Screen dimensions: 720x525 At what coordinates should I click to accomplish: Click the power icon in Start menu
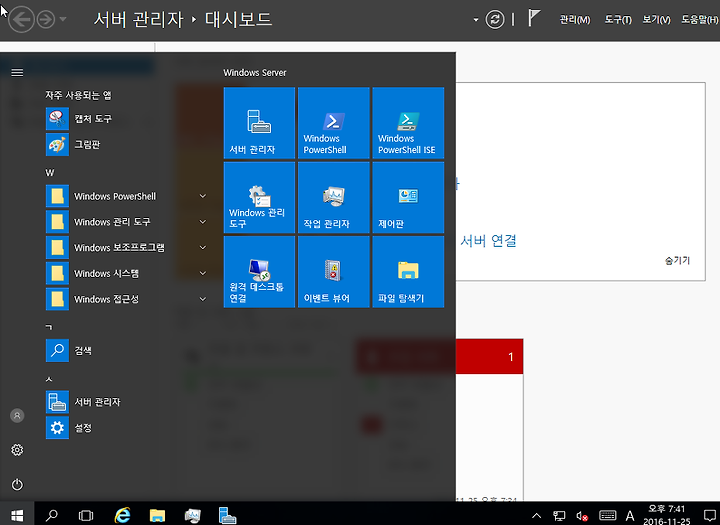[17, 484]
